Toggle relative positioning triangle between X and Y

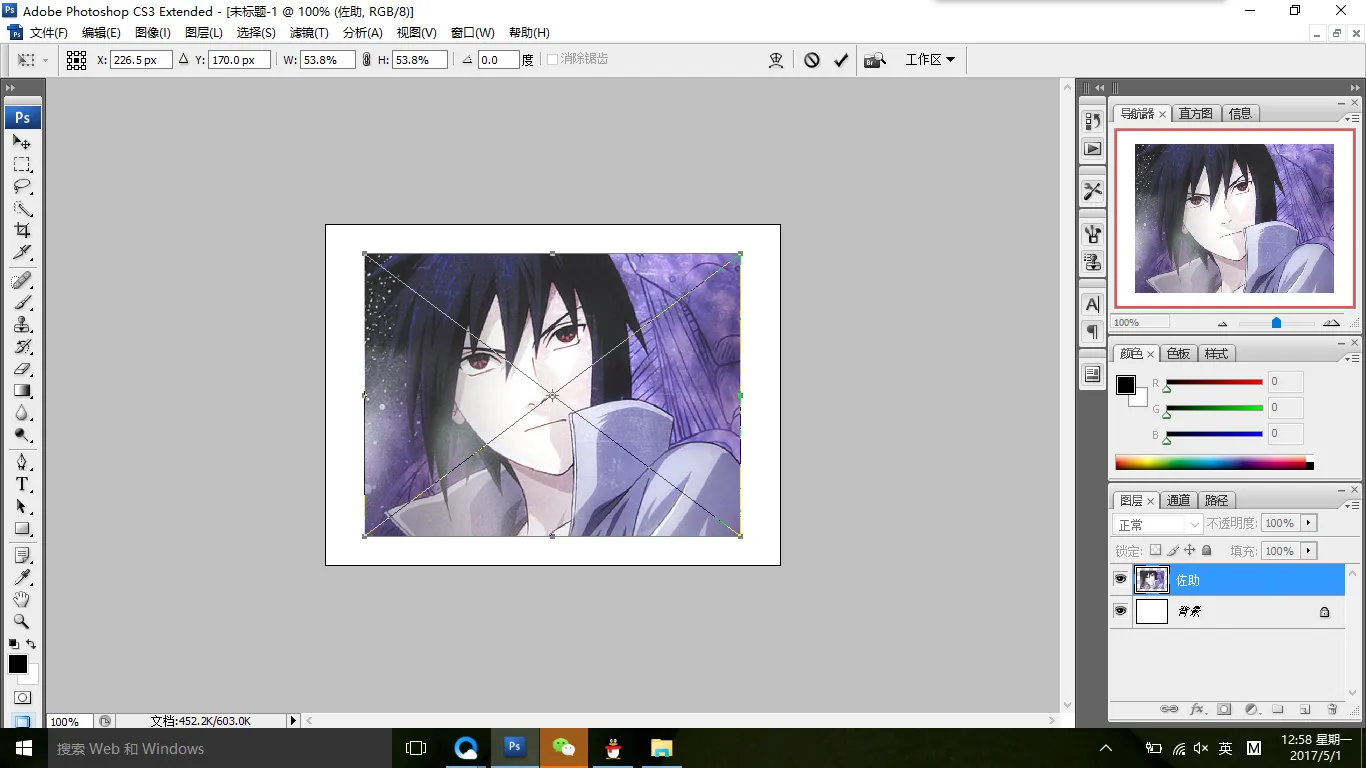pos(184,60)
